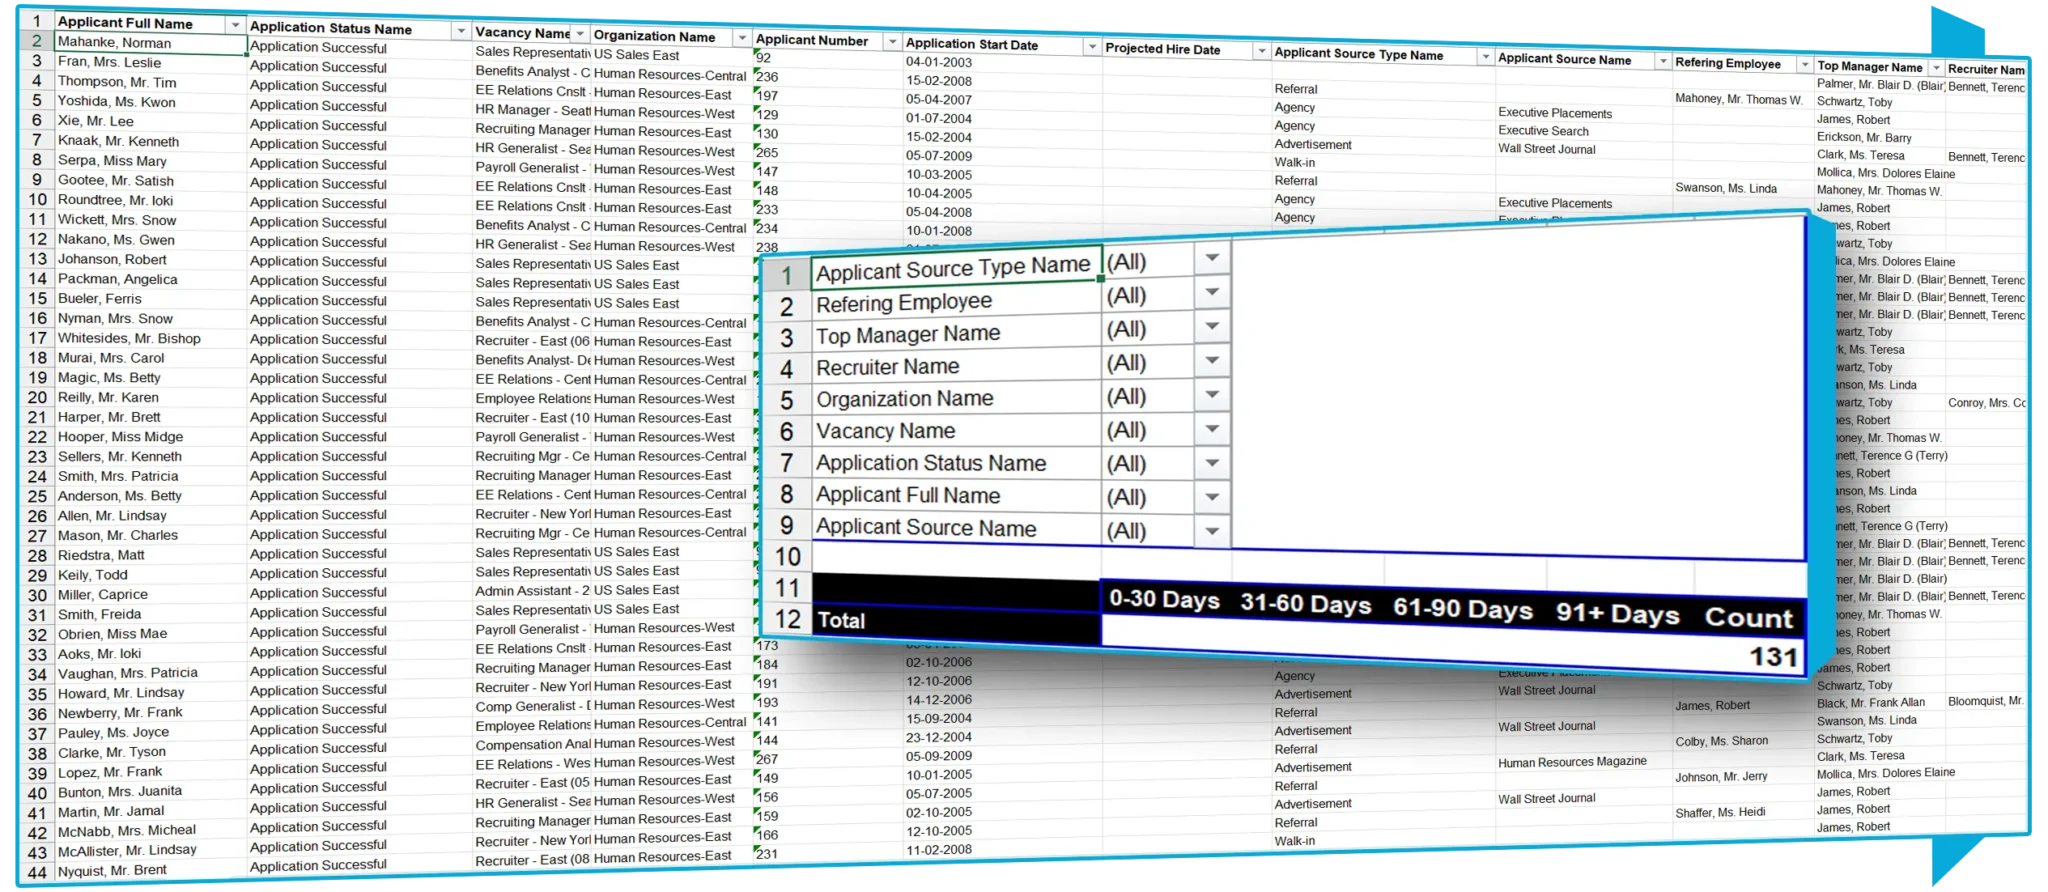Image resolution: width=2048 pixels, height=892 pixels.
Task: Expand the Organization Name column filter
Action: click(x=741, y=38)
